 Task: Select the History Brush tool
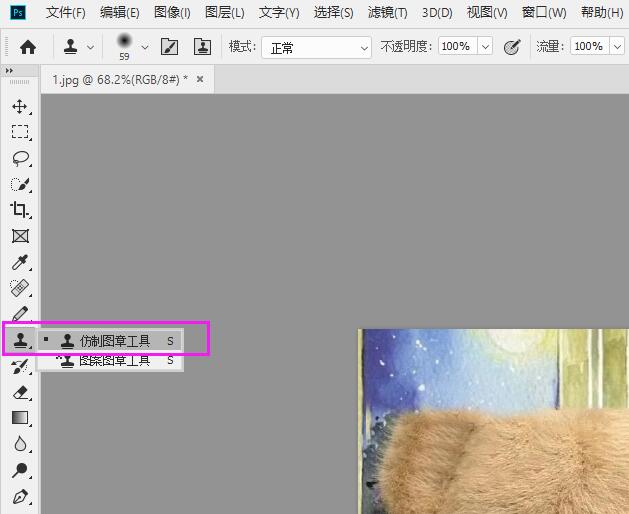(x=20, y=366)
